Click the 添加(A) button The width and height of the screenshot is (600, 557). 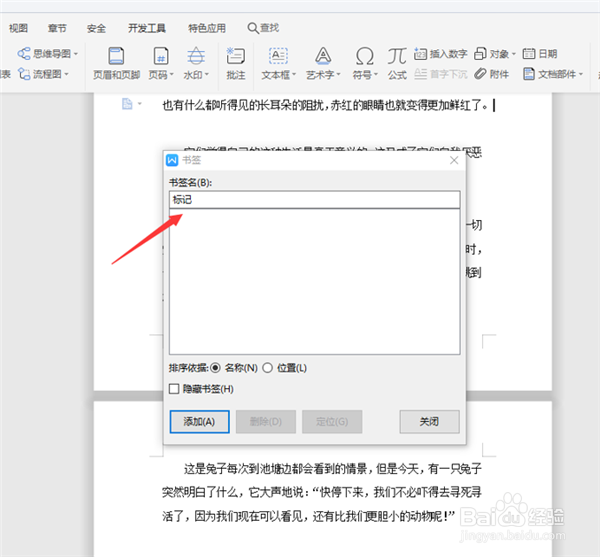tap(199, 422)
